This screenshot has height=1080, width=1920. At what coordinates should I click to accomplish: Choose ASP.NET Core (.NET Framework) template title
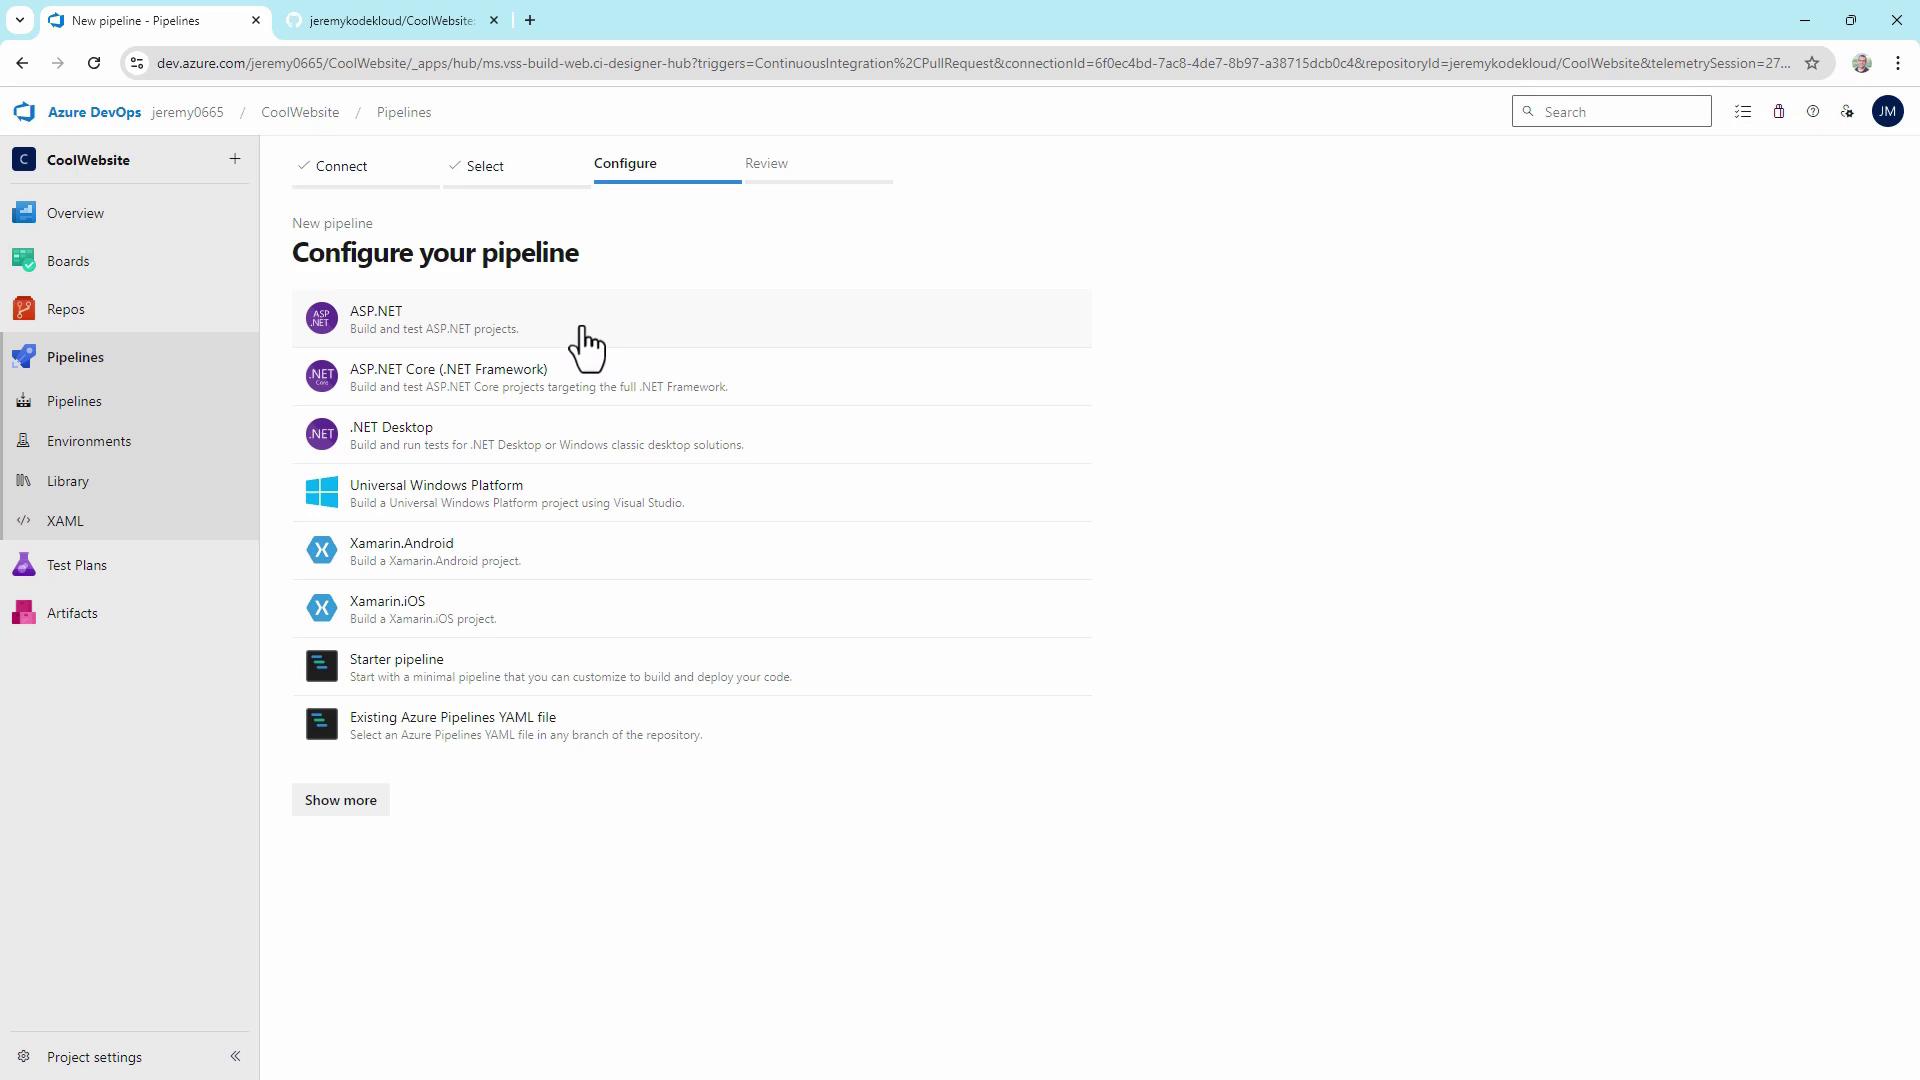449,369
